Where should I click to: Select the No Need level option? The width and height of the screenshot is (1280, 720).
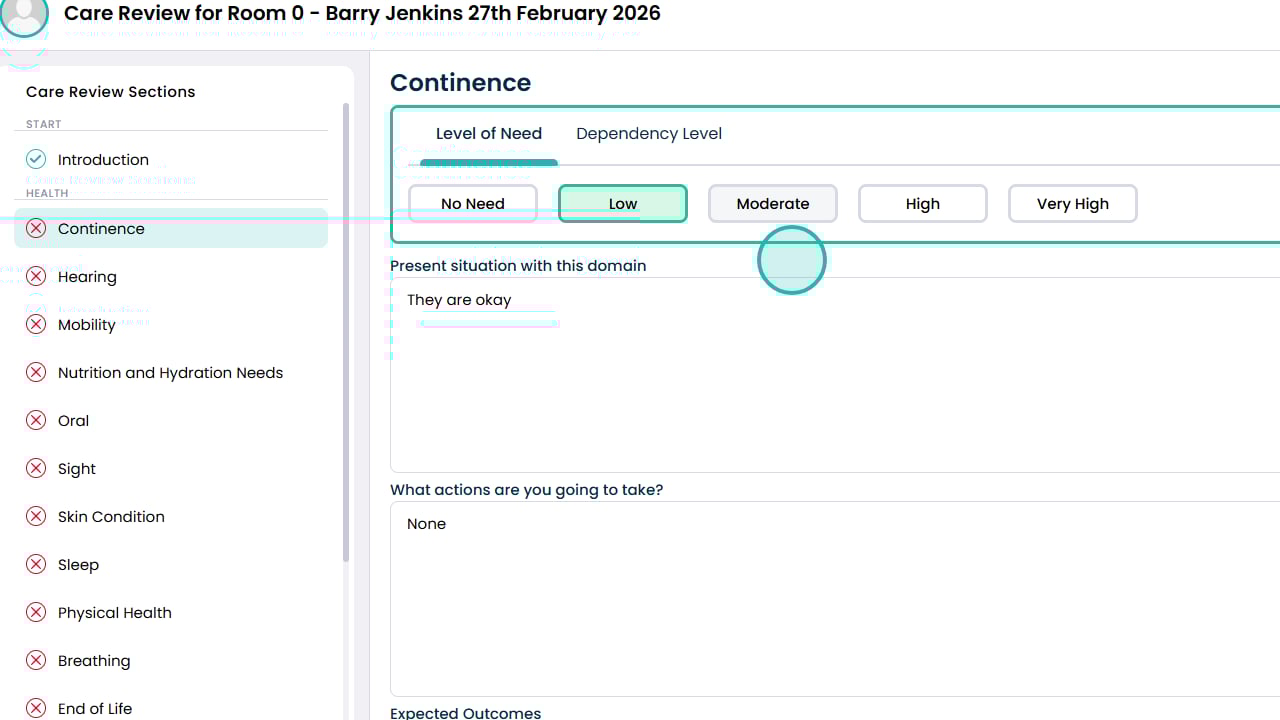click(473, 204)
